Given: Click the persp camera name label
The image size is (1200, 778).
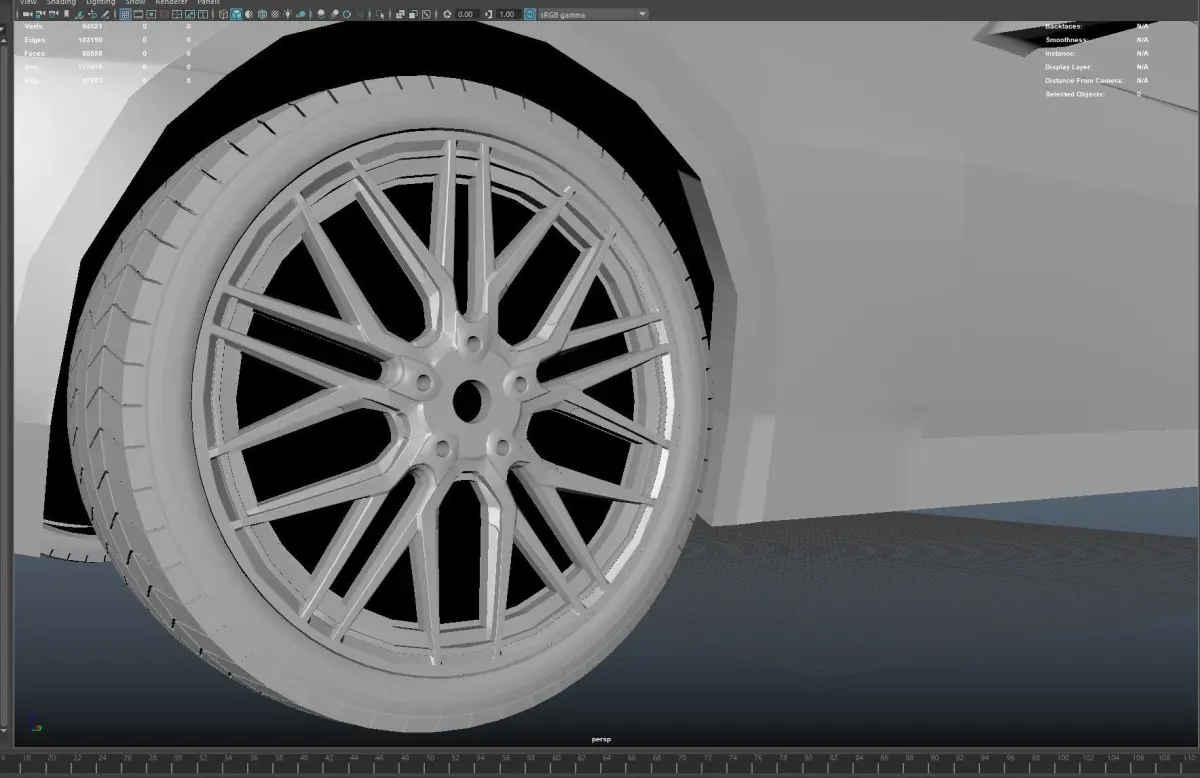Looking at the screenshot, I should [601, 739].
